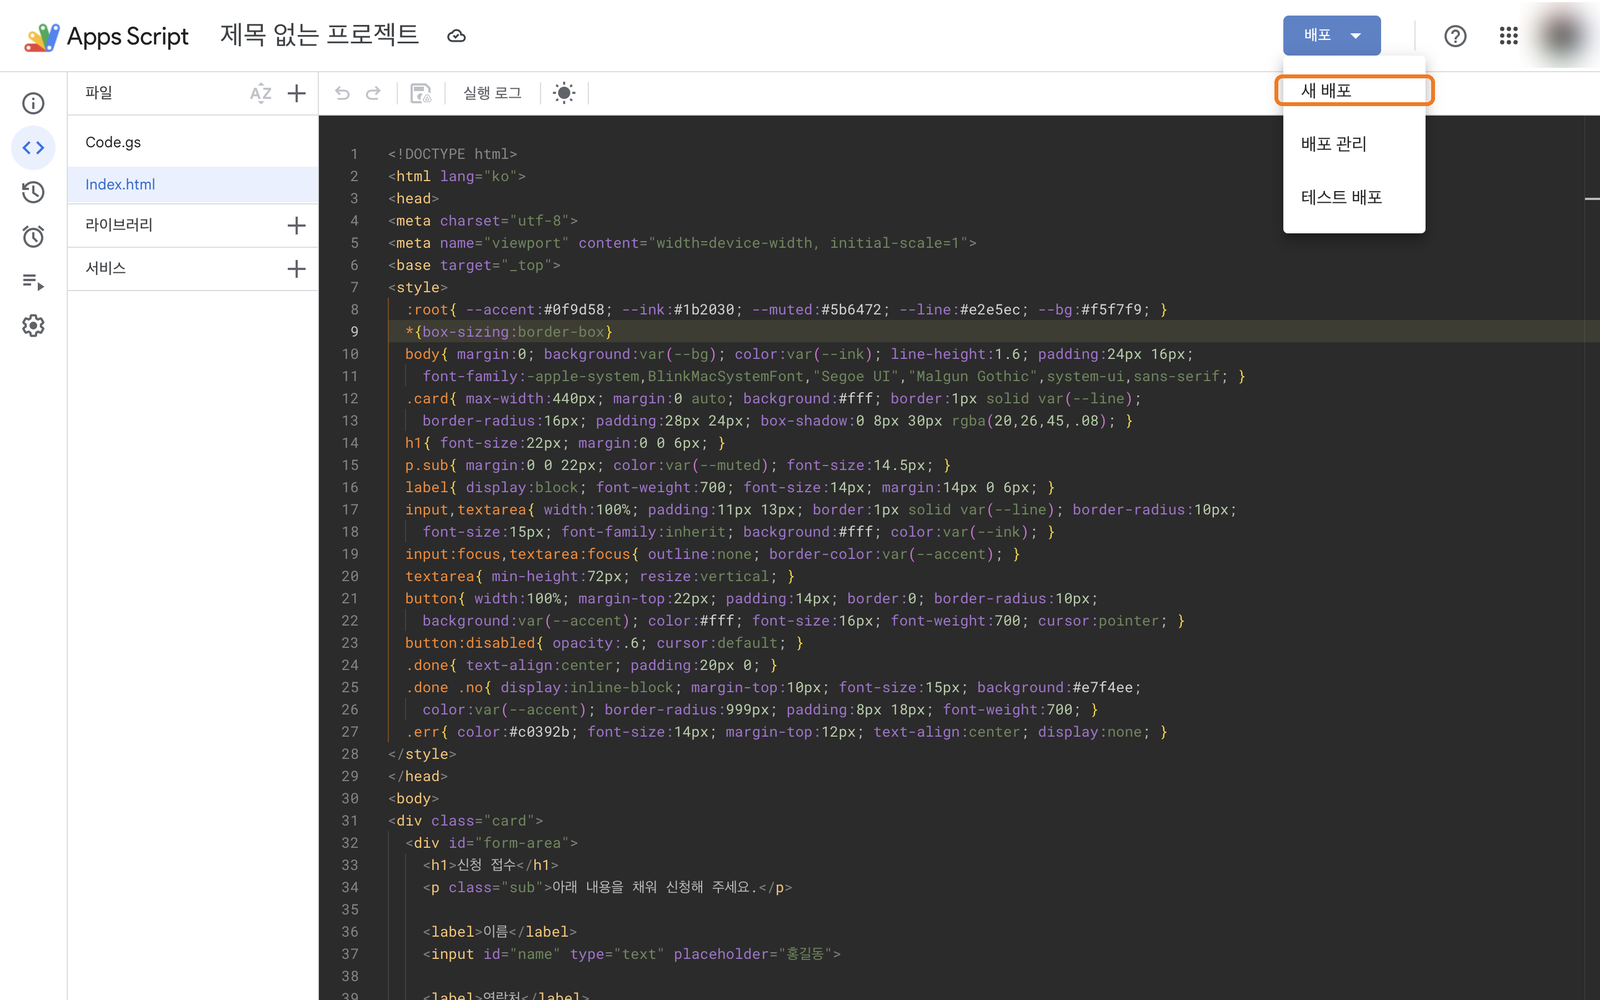Select the Editor code icon in sidebar

pyautogui.click(x=33, y=148)
